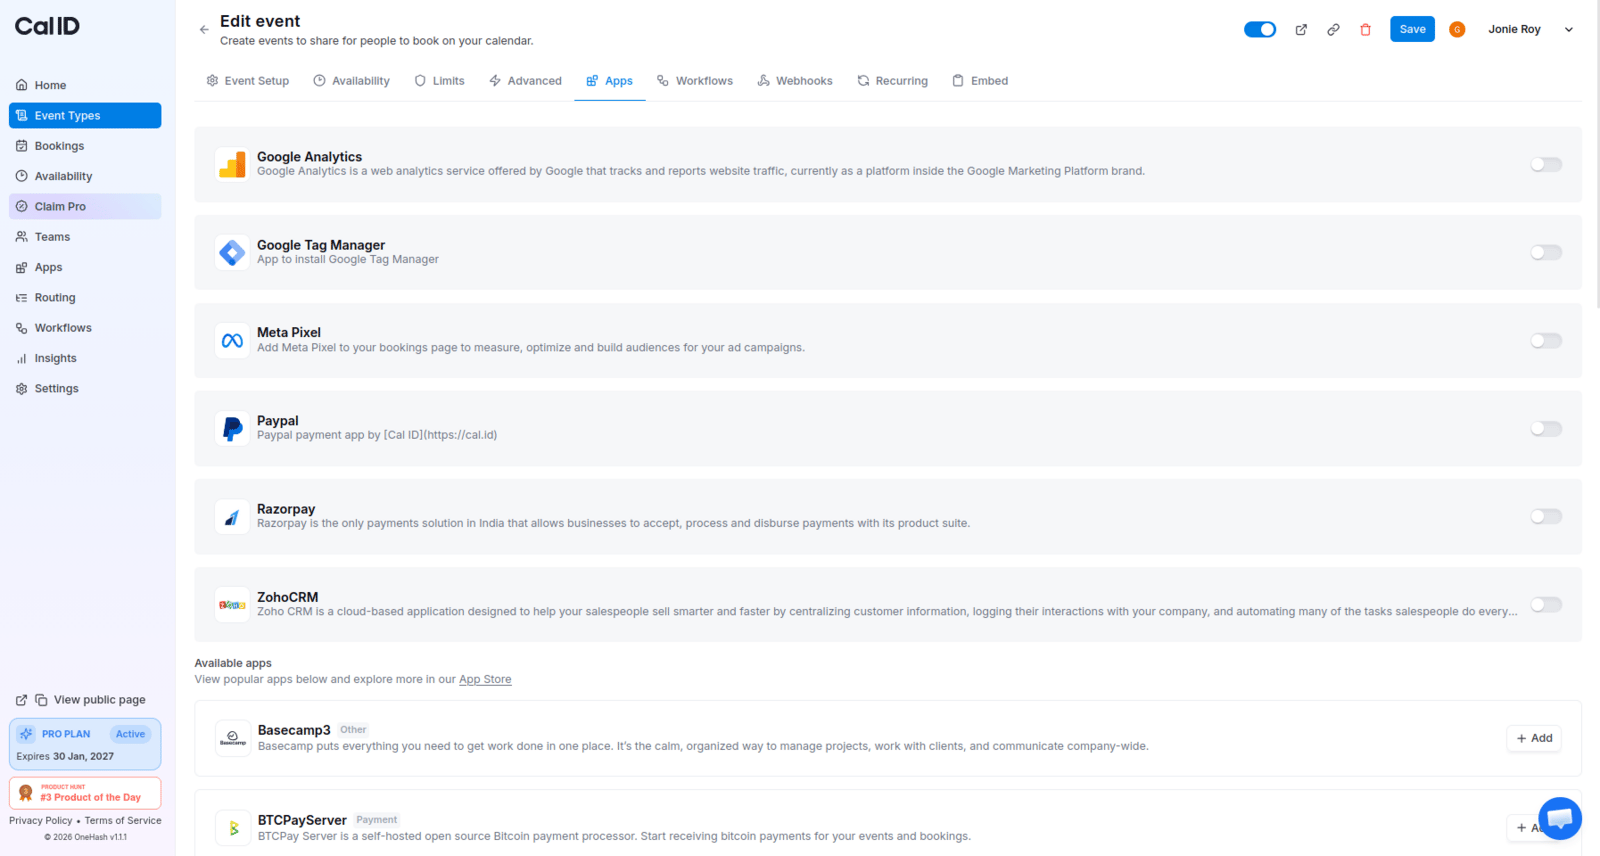This screenshot has height=856, width=1600.
Task: Click the CalID logo
Action: point(47,26)
